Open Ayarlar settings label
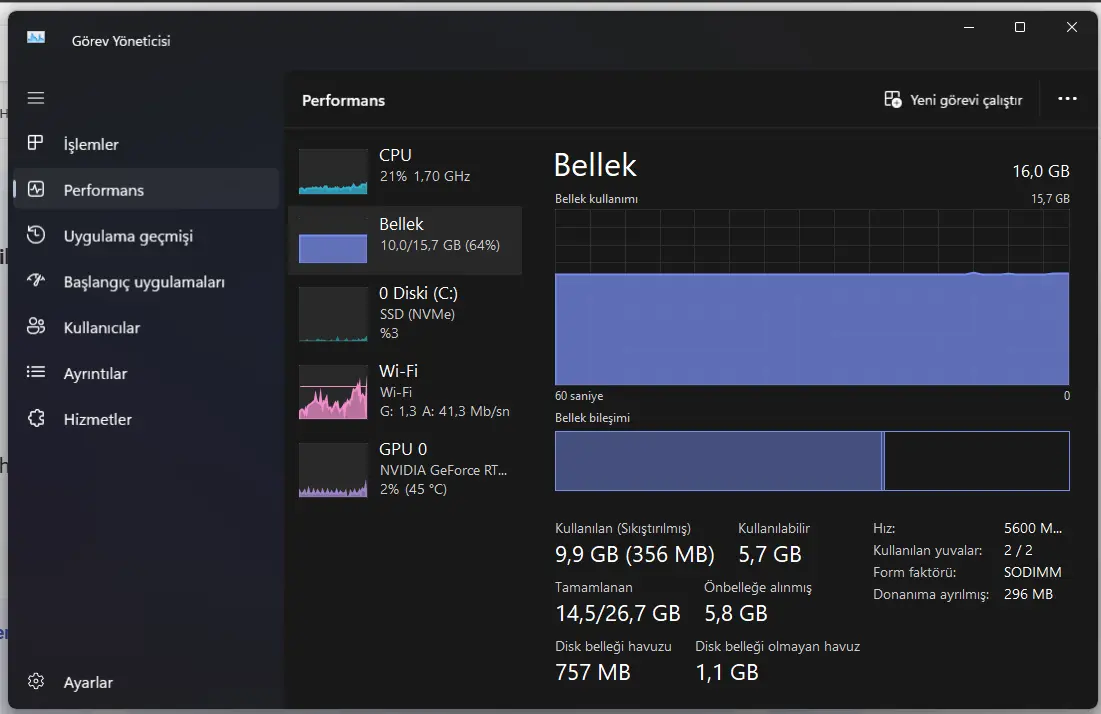Viewport: 1101px width, 714px height. tap(88, 682)
